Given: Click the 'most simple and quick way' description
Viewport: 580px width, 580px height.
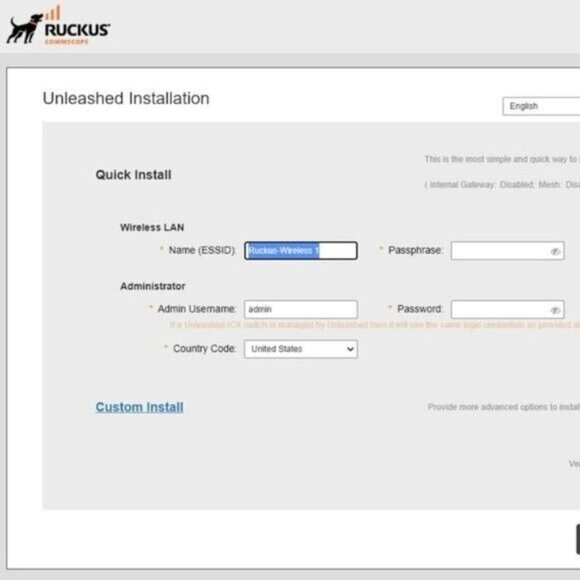Looking at the screenshot, I should (x=502, y=159).
